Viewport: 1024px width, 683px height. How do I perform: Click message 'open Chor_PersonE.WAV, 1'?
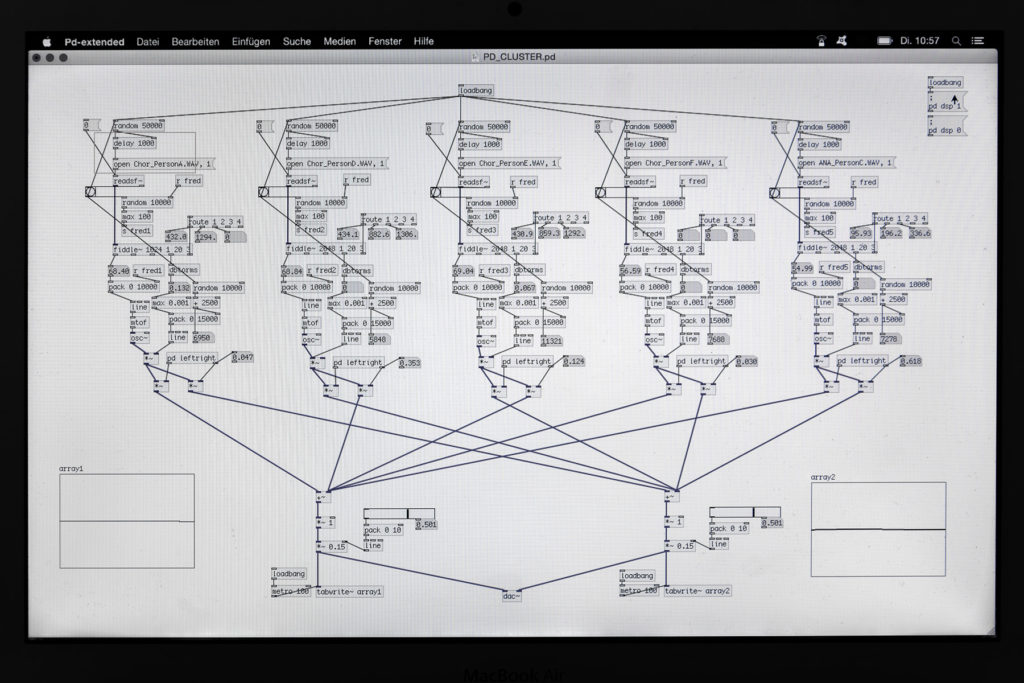(x=509, y=163)
